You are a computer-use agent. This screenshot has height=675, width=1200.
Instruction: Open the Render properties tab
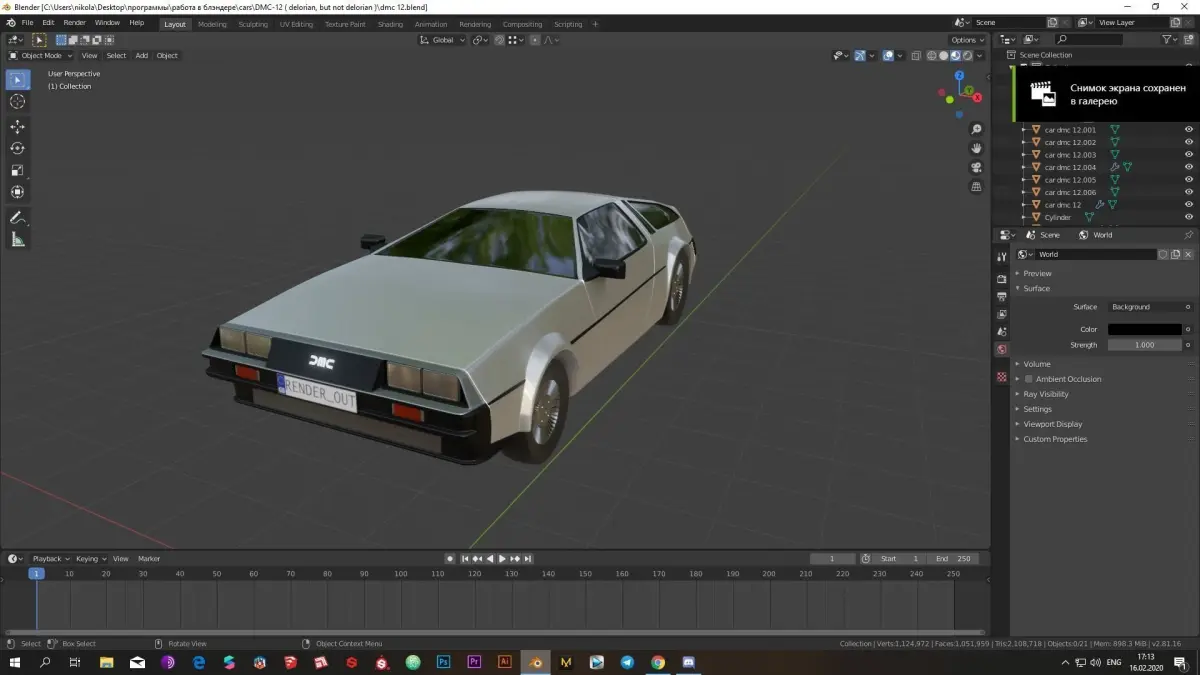1002,279
